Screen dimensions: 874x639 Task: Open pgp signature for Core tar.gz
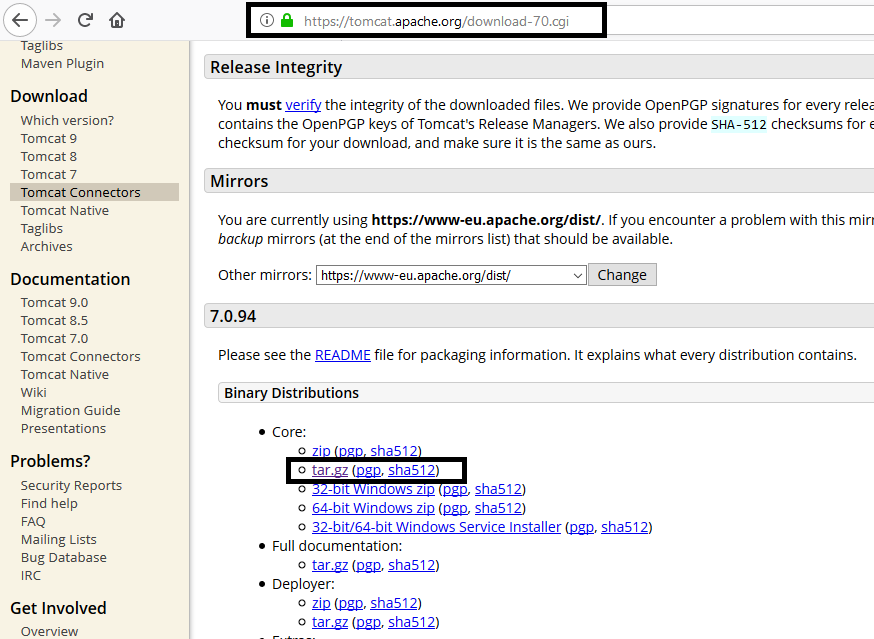coord(368,470)
